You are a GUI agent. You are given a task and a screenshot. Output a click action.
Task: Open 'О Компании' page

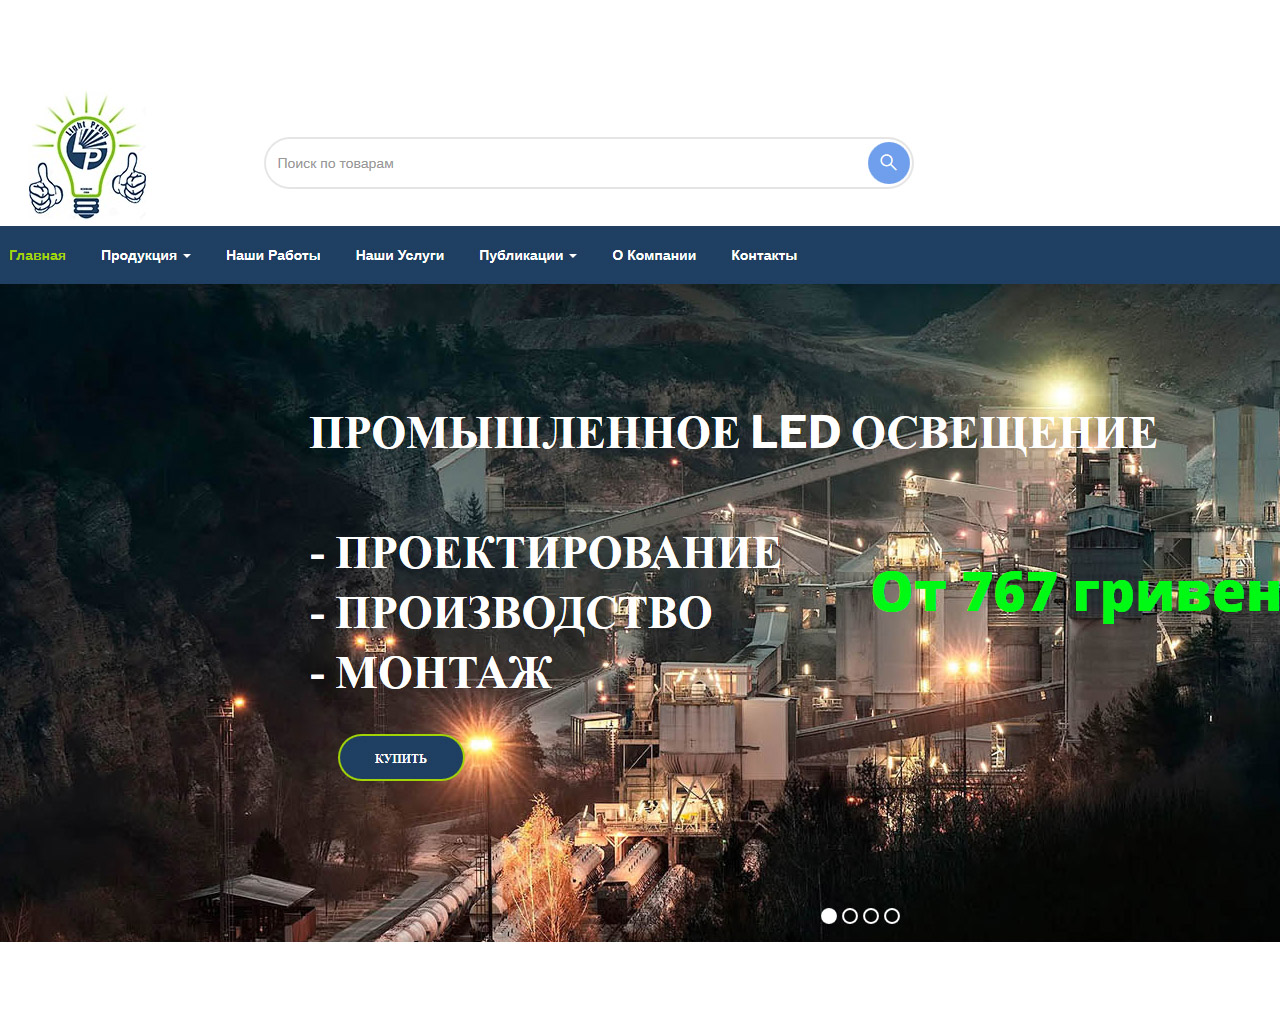pyautogui.click(x=654, y=255)
